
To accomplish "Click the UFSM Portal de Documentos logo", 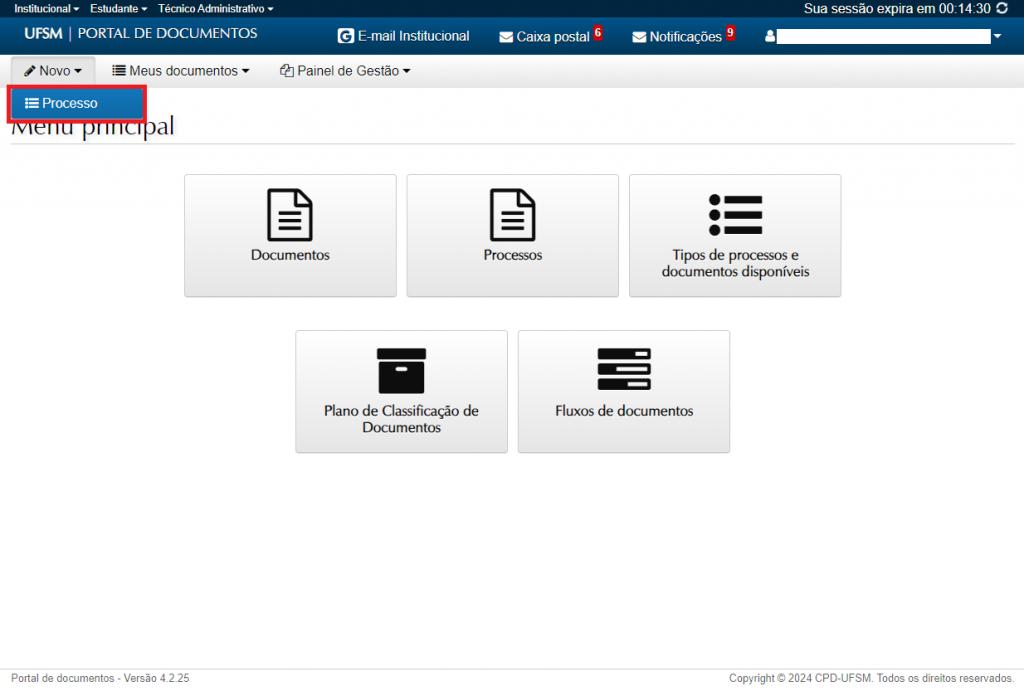I will coord(140,34).
